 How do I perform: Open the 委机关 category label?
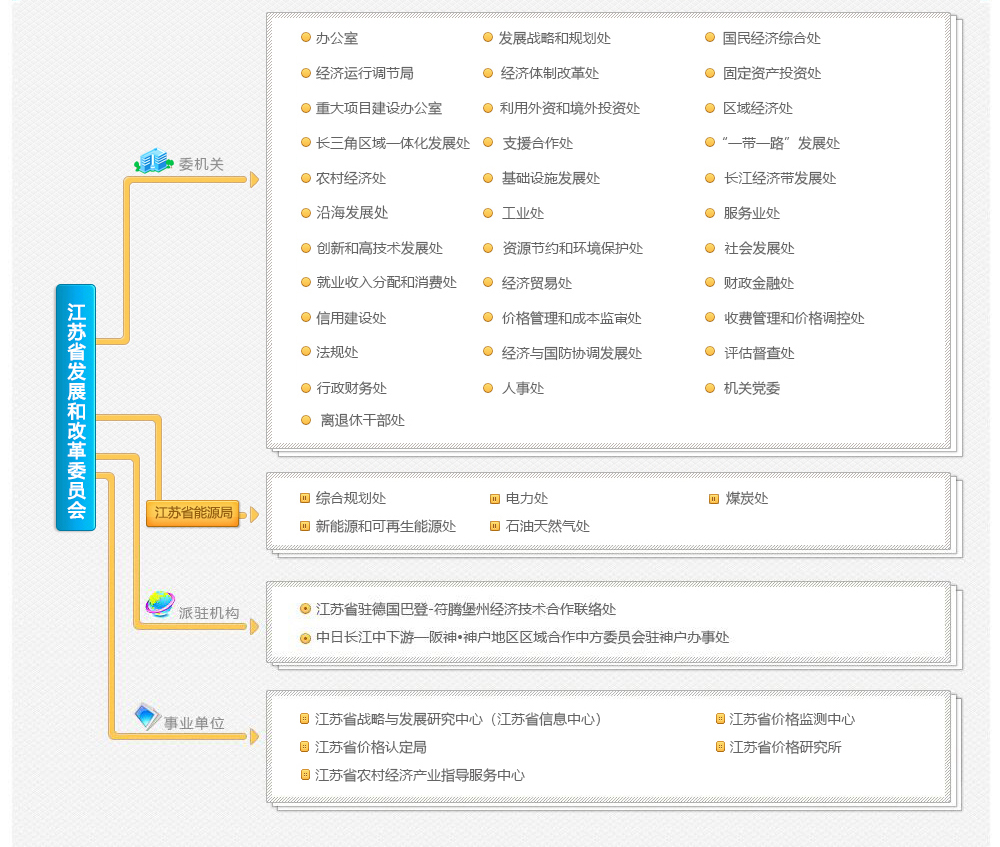tap(201, 165)
